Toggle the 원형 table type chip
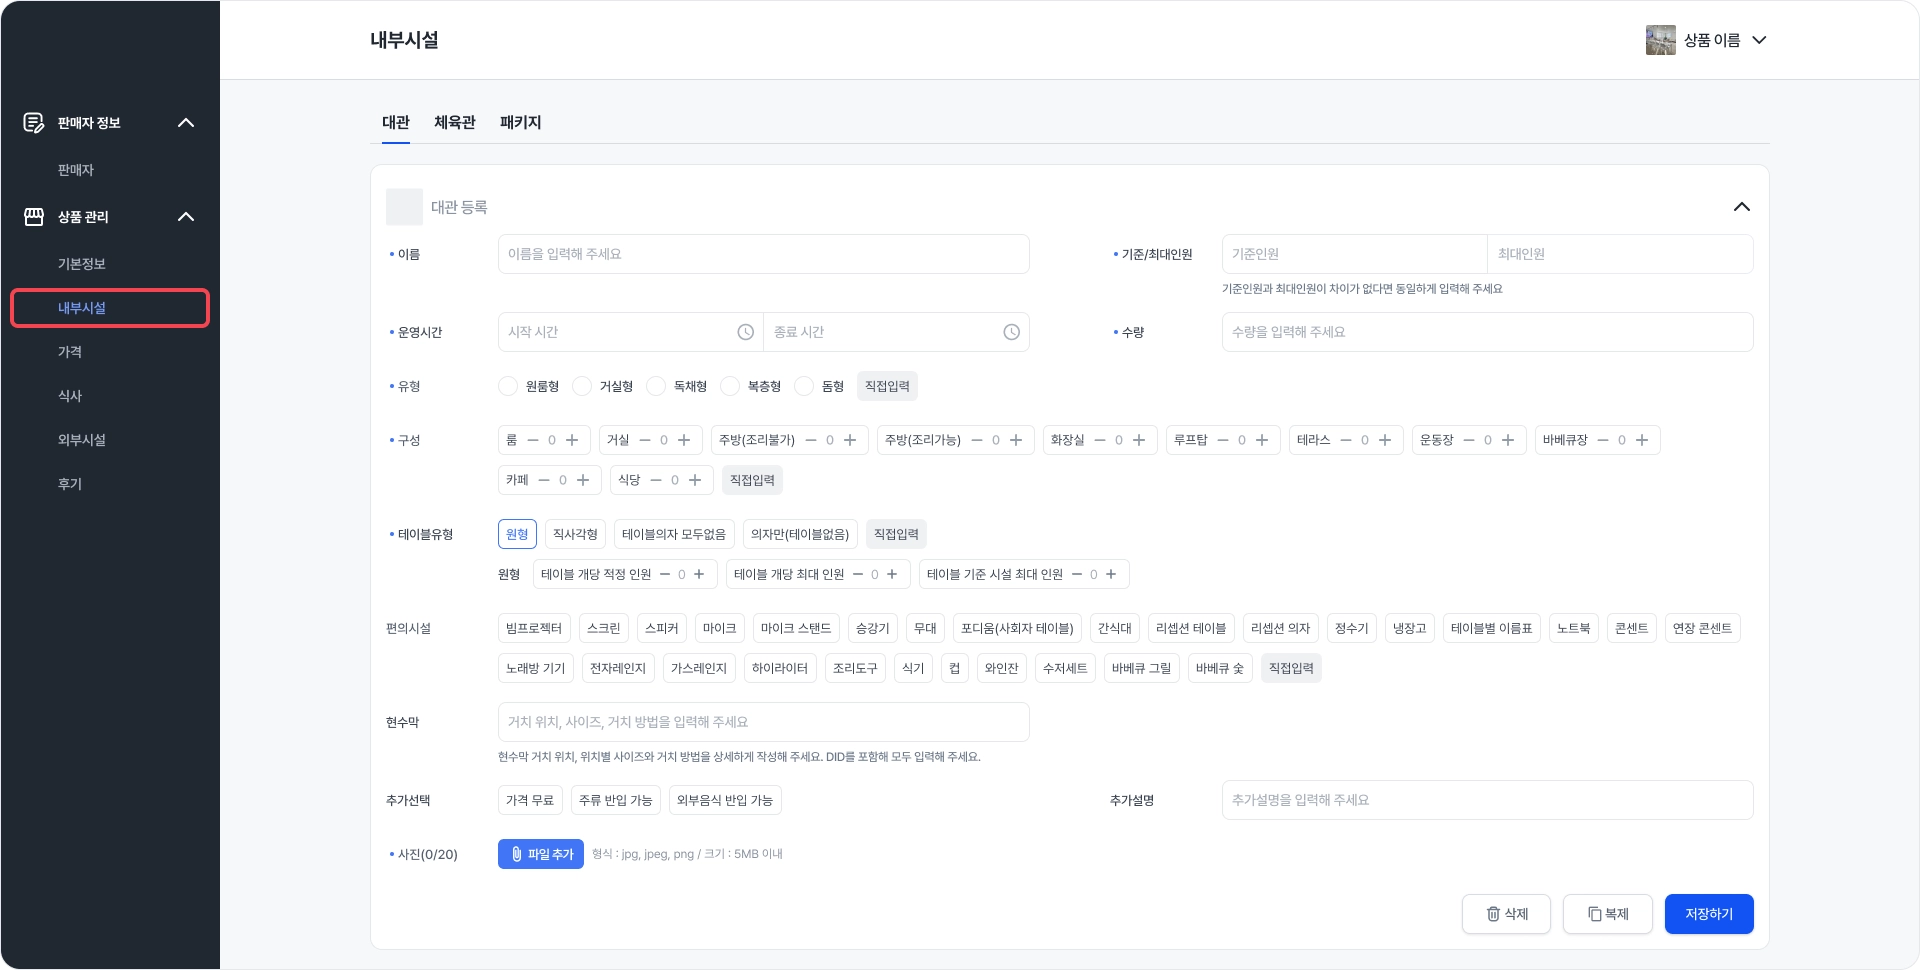This screenshot has height=970, width=1920. point(517,534)
